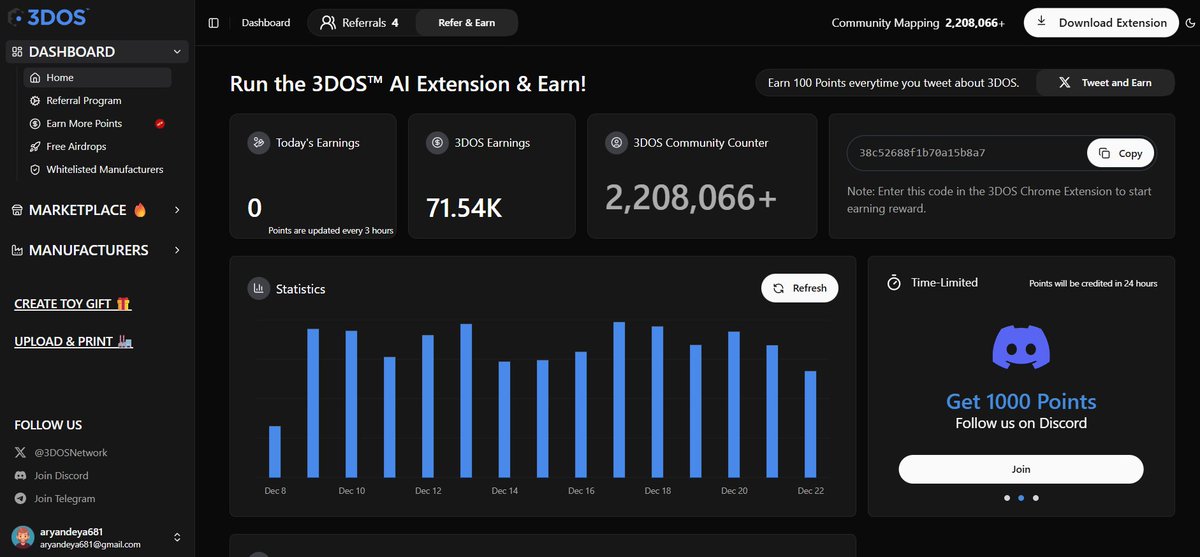Refresh the Statistics chart

point(800,288)
